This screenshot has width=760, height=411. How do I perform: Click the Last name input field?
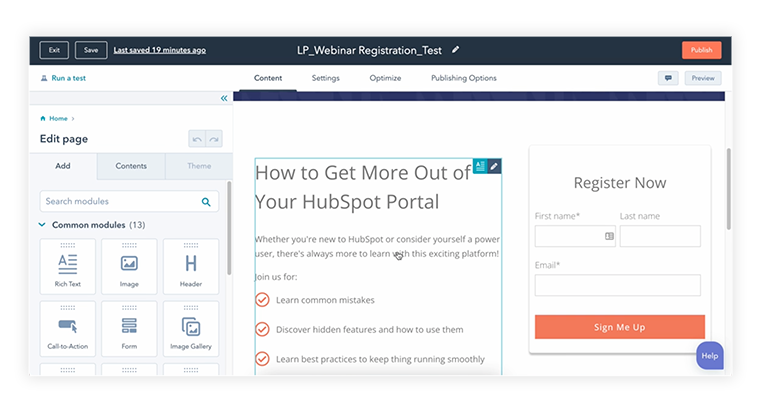pos(660,236)
